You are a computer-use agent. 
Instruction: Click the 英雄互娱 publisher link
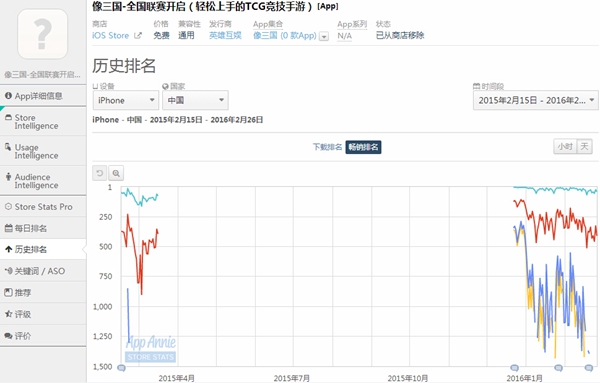click(225, 36)
